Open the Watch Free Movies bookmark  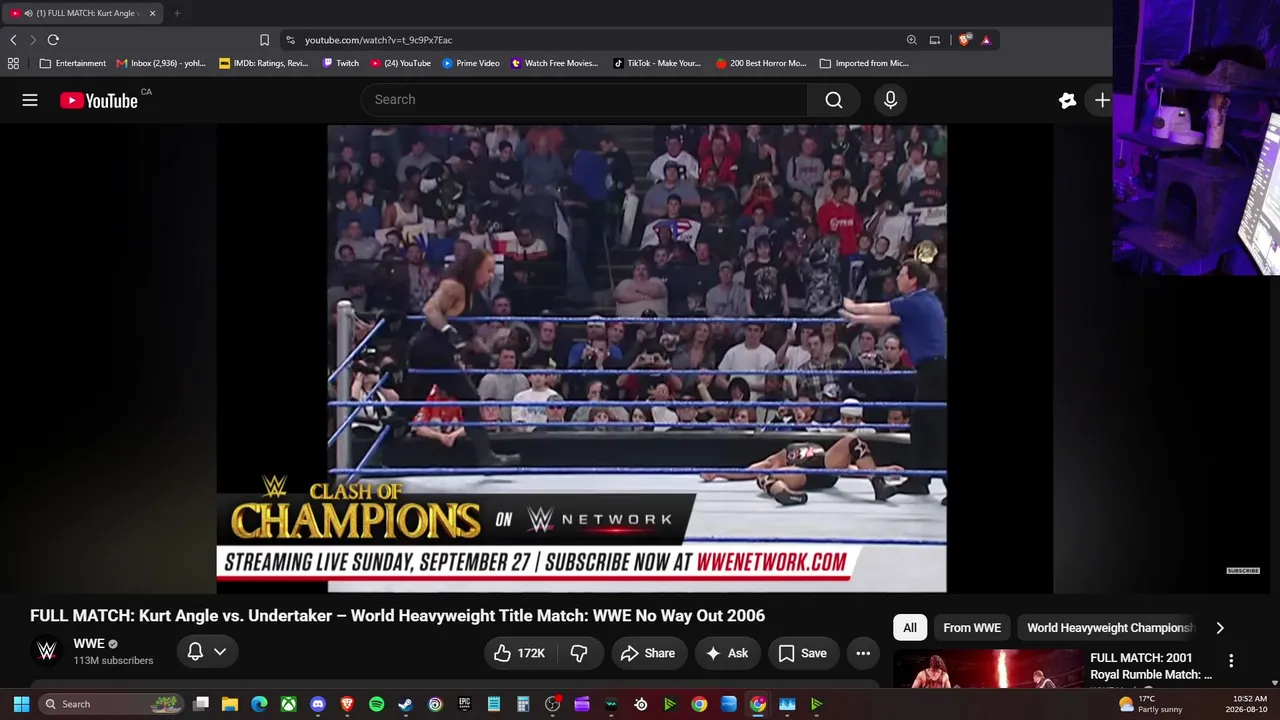tap(555, 63)
